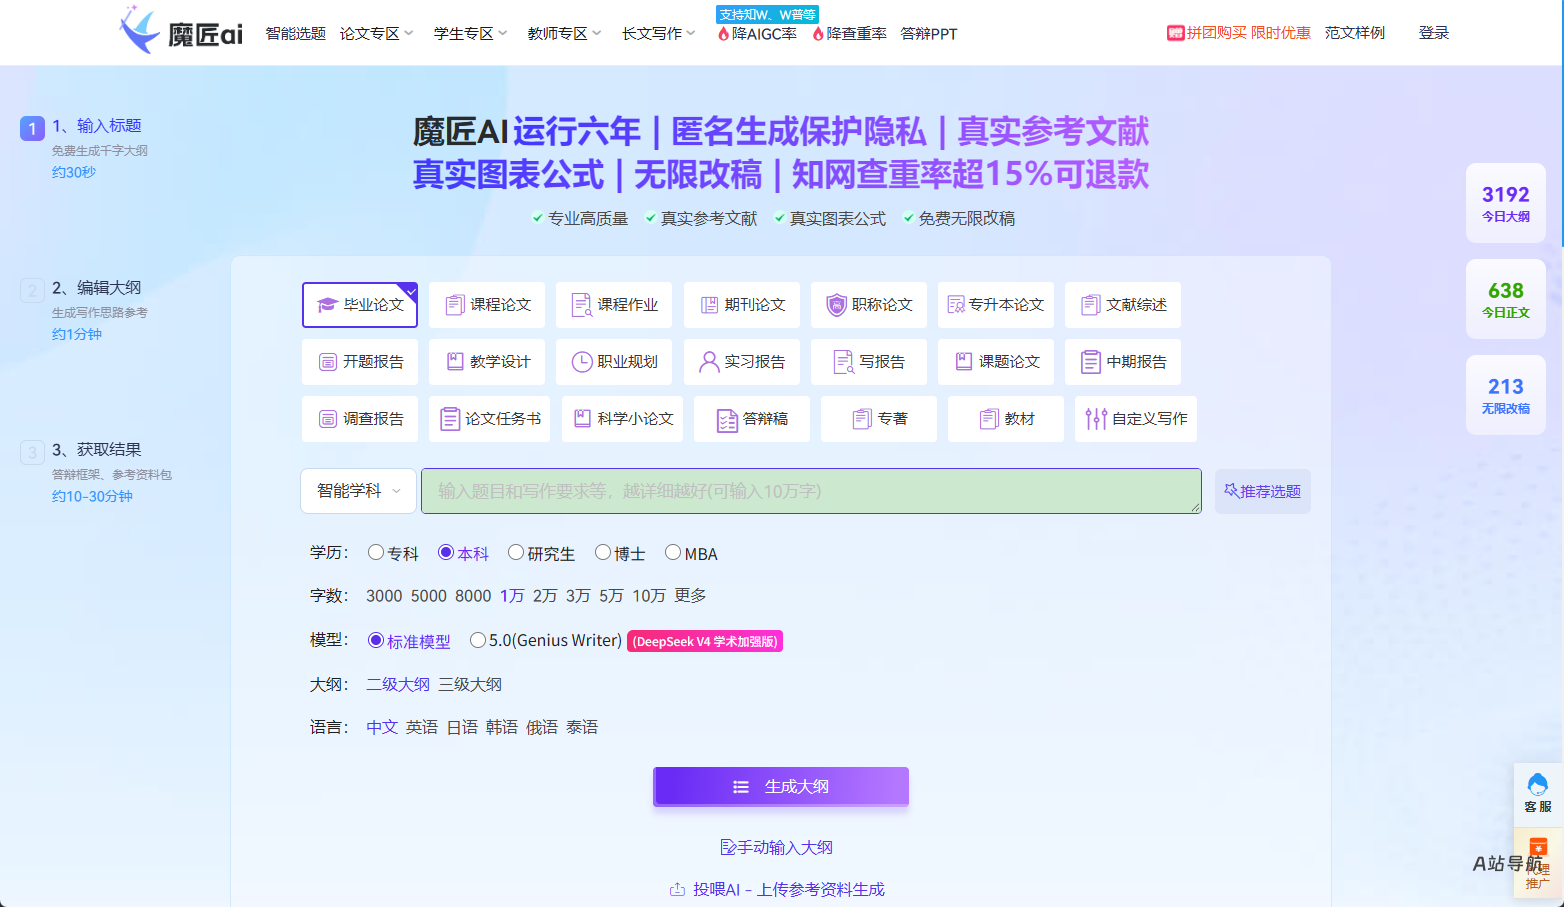Image resolution: width=1564 pixels, height=907 pixels.
Task: Select the 专科 education radio button
Action: pyautogui.click(x=376, y=552)
